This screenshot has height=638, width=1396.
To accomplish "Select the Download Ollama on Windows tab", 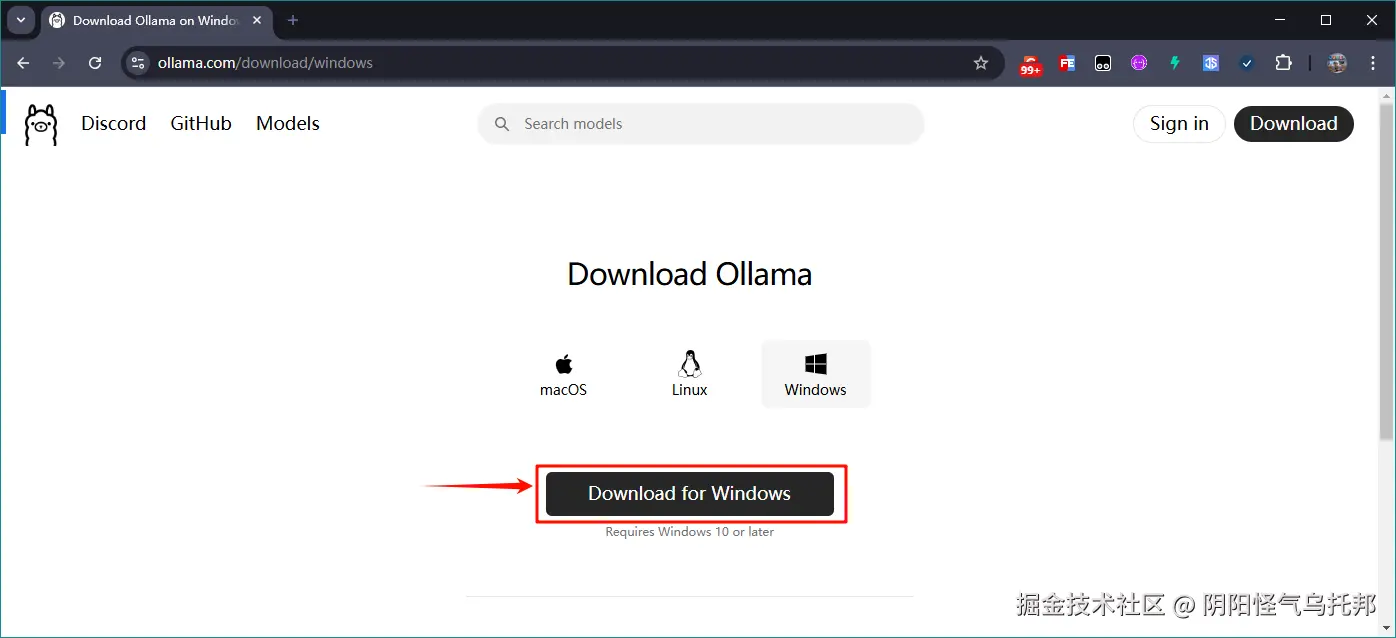I will [150, 19].
